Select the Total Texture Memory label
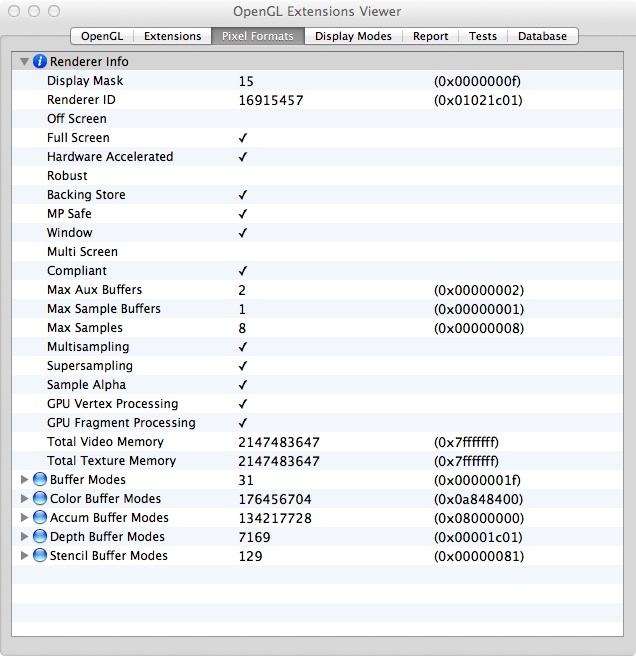Image resolution: width=636 pixels, height=656 pixels. coord(111,461)
